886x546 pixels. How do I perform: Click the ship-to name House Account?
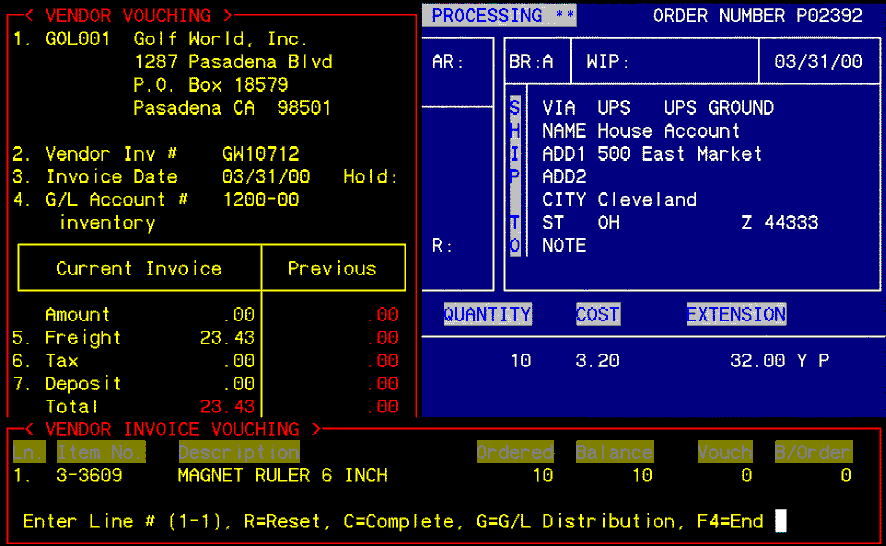click(x=668, y=131)
